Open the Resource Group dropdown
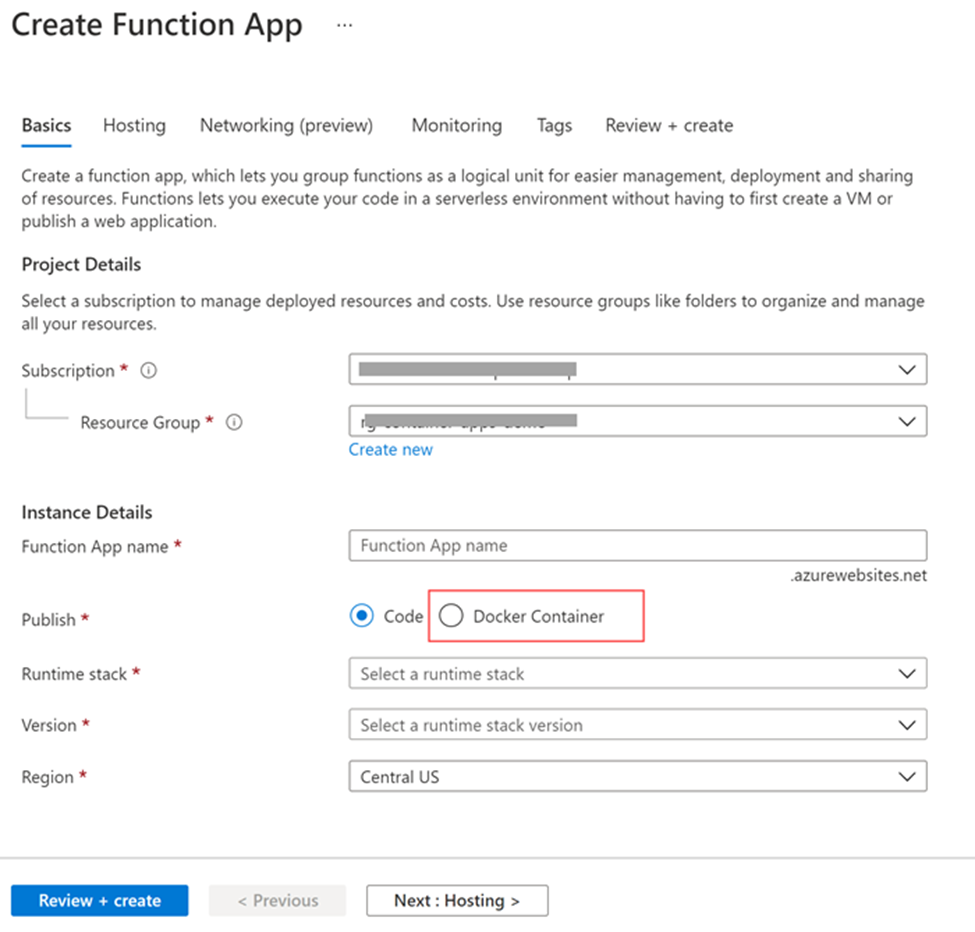The height and width of the screenshot is (932, 975). (637, 421)
